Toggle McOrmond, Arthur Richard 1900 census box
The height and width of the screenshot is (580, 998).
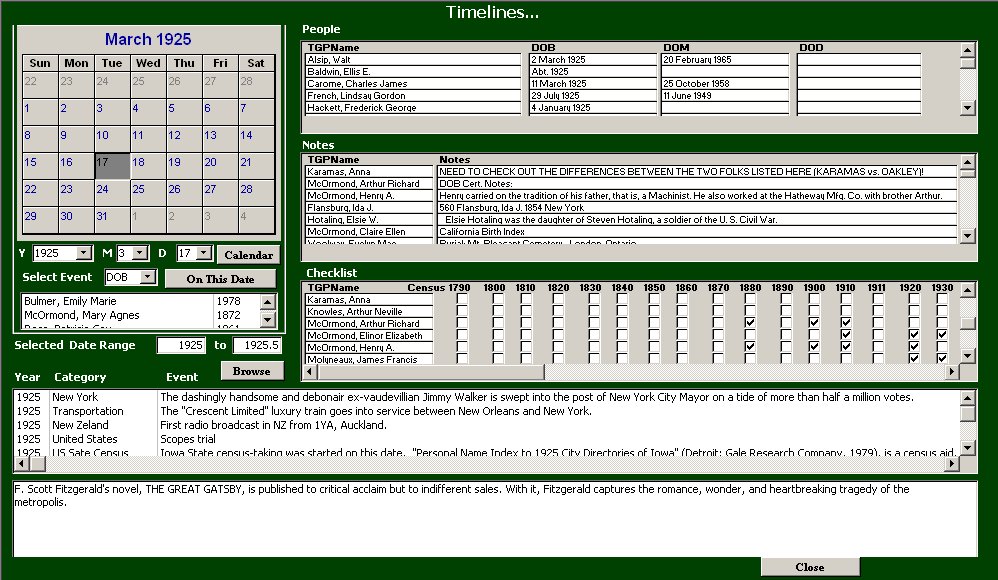(x=814, y=323)
